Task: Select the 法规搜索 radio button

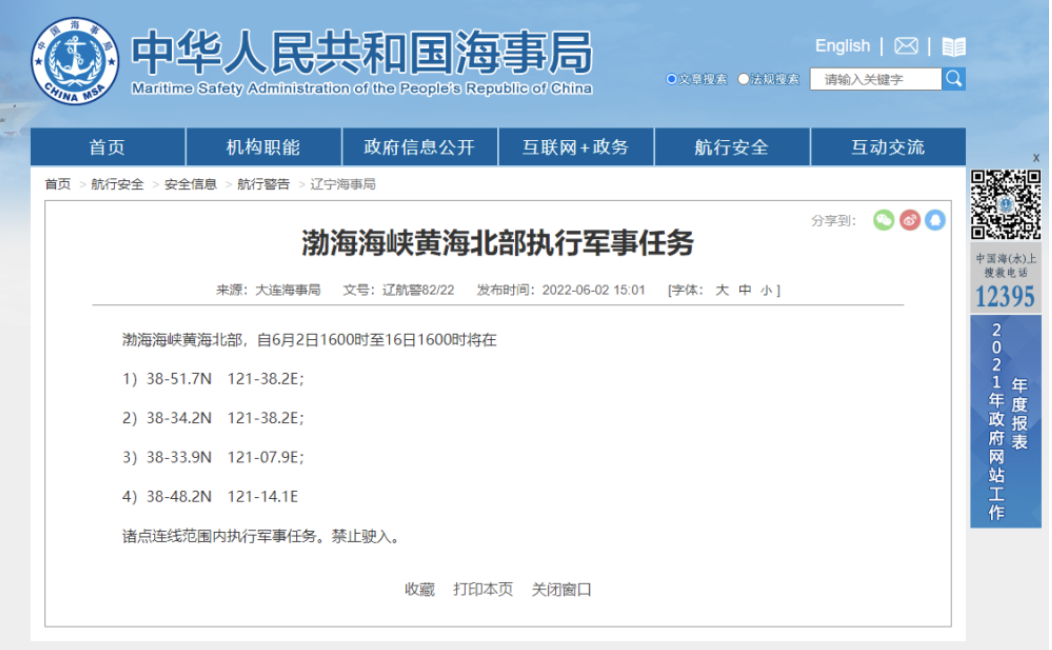Action: tap(744, 79)
